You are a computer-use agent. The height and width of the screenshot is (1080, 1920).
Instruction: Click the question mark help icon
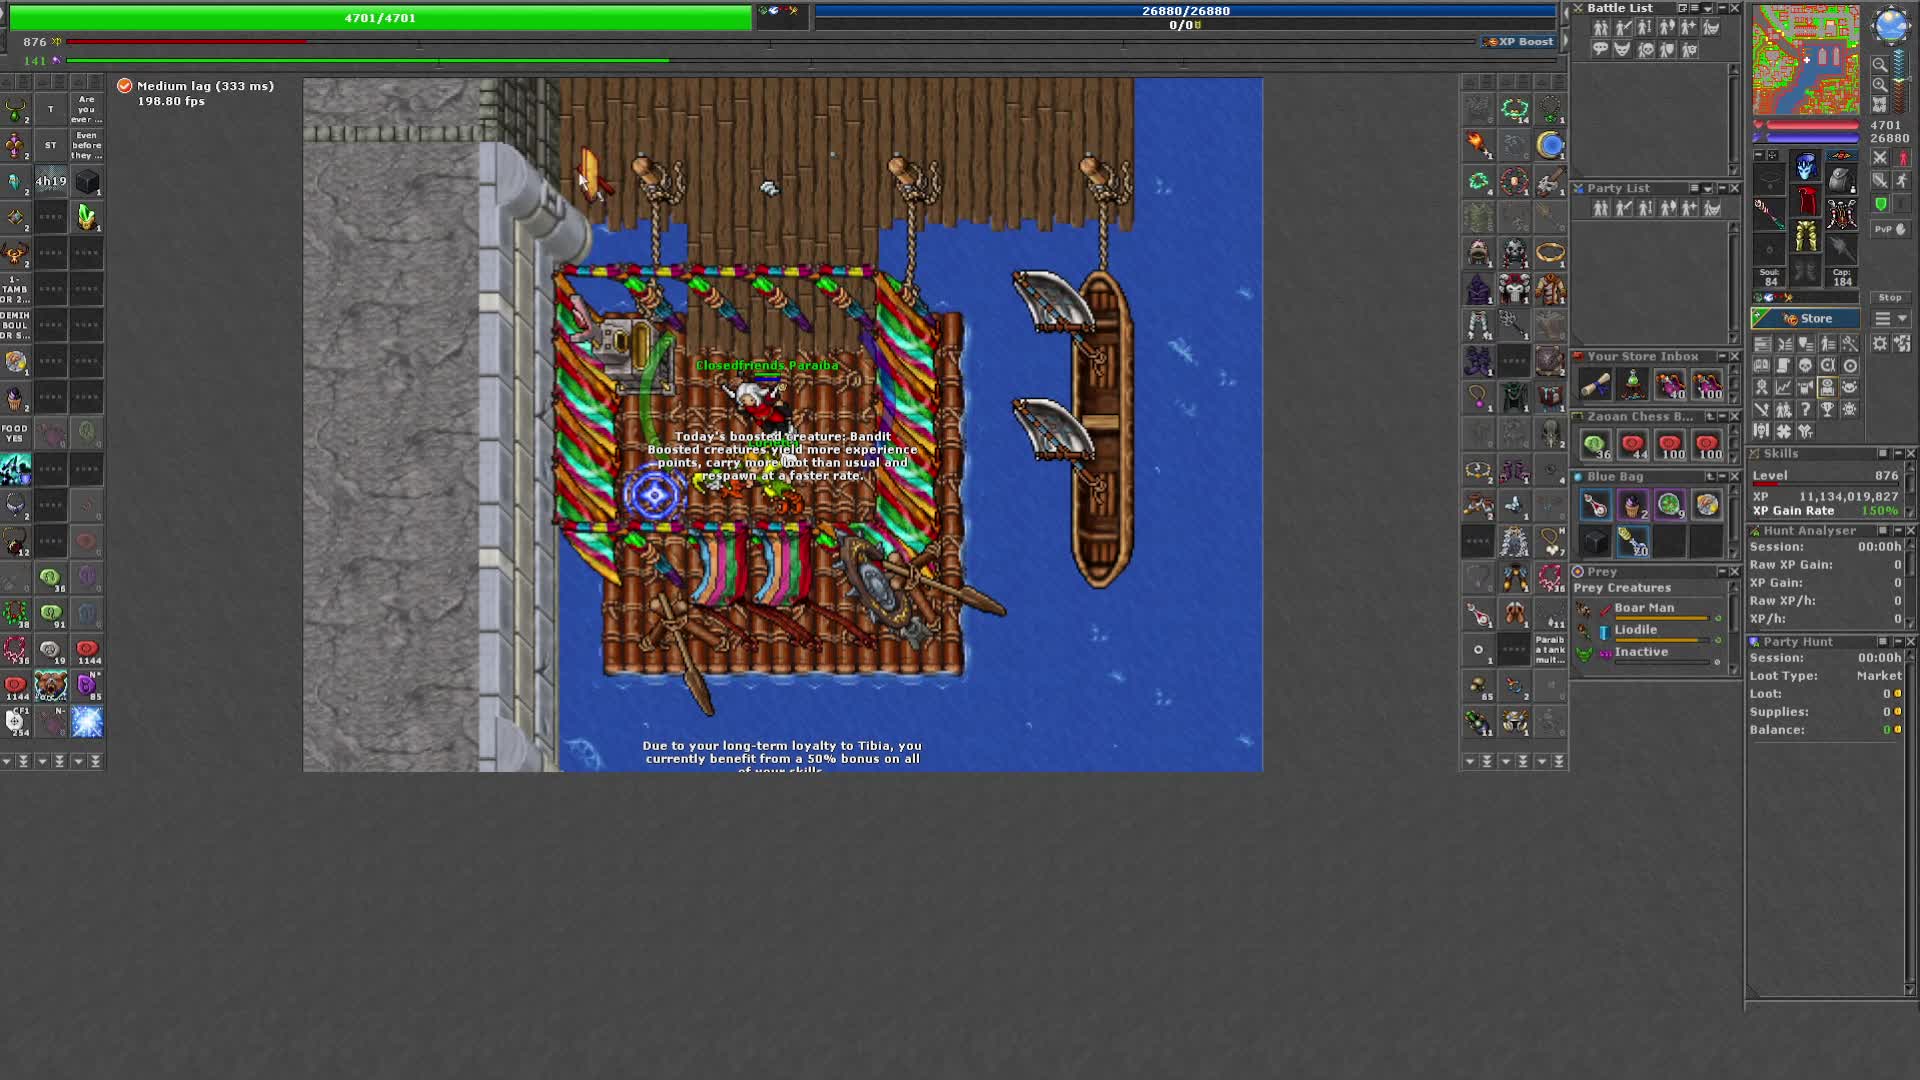(x=1805, y=409)
